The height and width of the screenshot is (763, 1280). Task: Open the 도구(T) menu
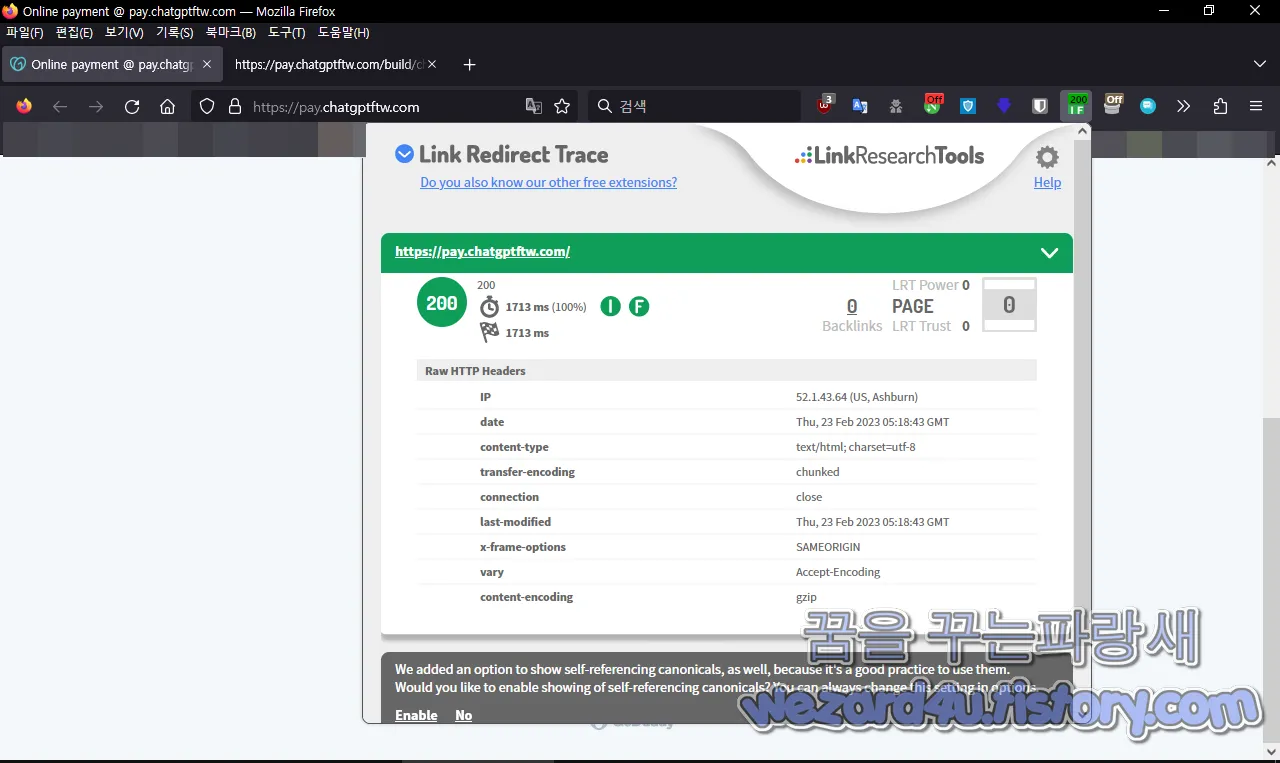pos(287,33)
